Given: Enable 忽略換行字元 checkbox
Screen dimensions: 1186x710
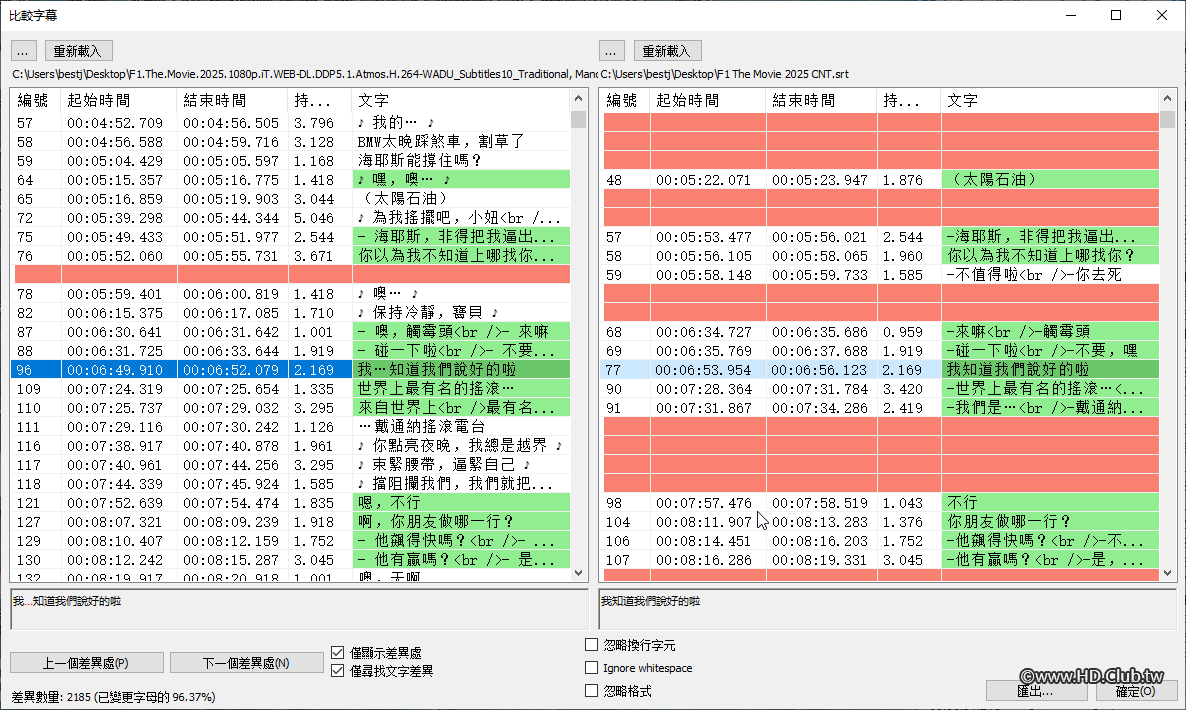Looking at the screenshot, I should point(591,645).
